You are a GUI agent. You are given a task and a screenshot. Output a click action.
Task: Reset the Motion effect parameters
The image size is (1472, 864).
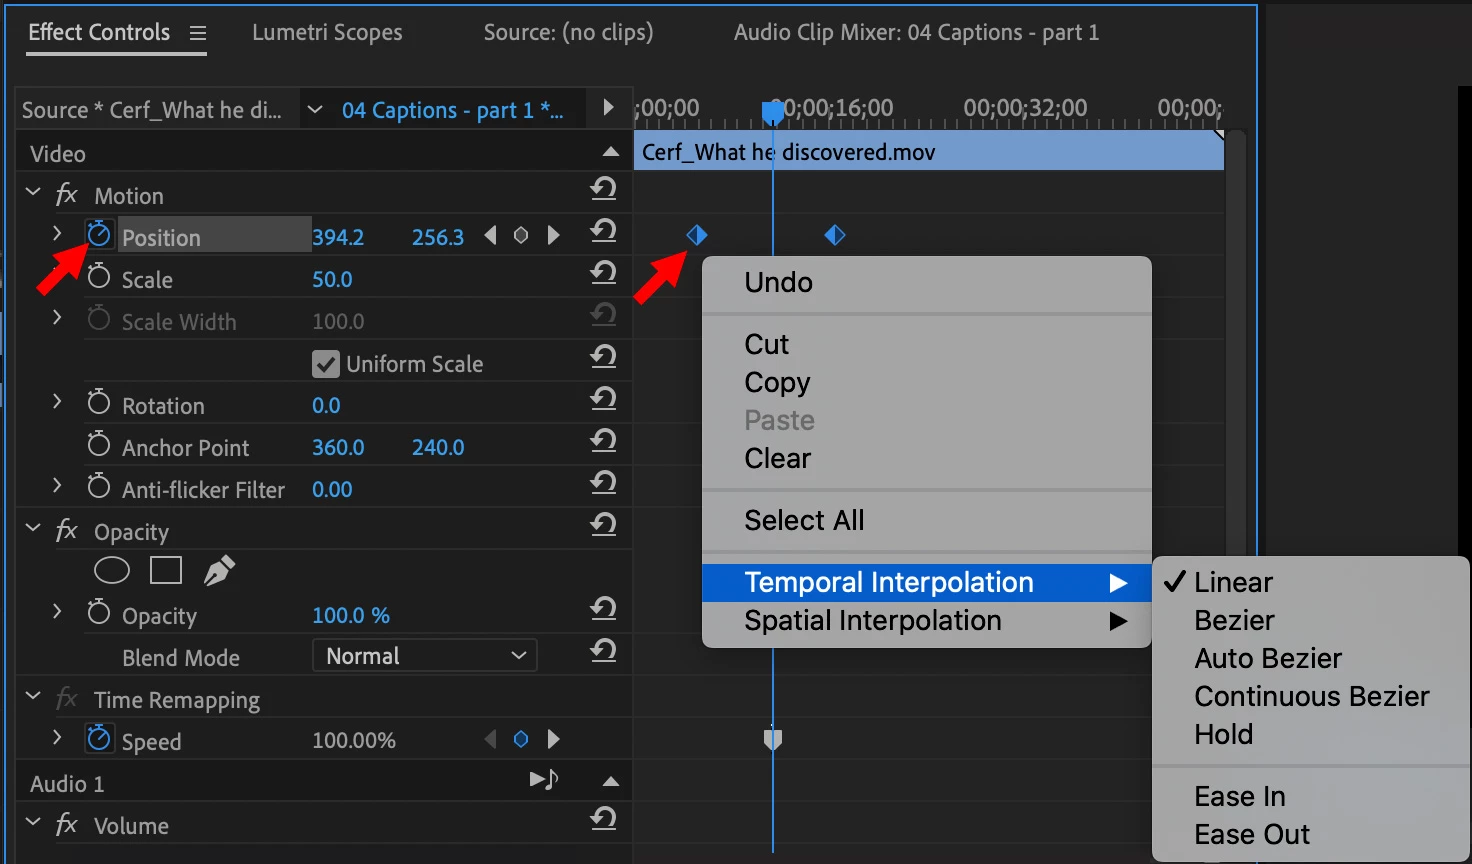pos(603,189)
